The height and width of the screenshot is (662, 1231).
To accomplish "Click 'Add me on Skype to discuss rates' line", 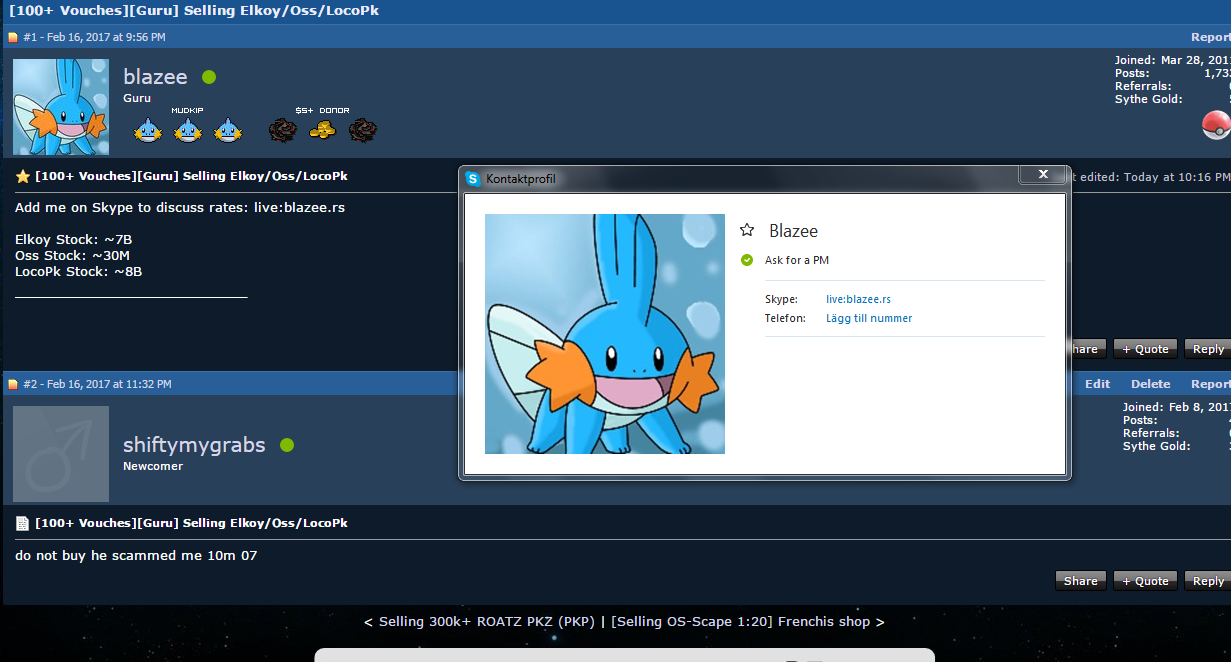I will 180,208.
